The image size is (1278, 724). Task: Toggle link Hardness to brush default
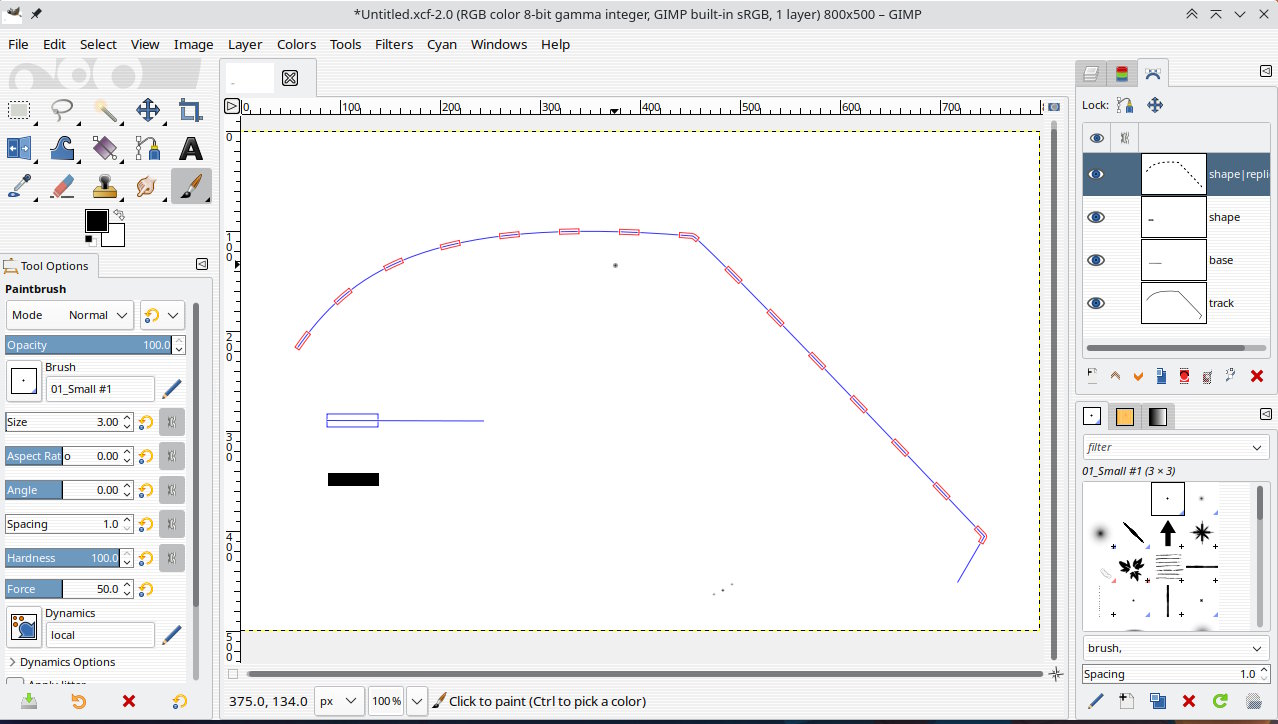click(172, 559)
